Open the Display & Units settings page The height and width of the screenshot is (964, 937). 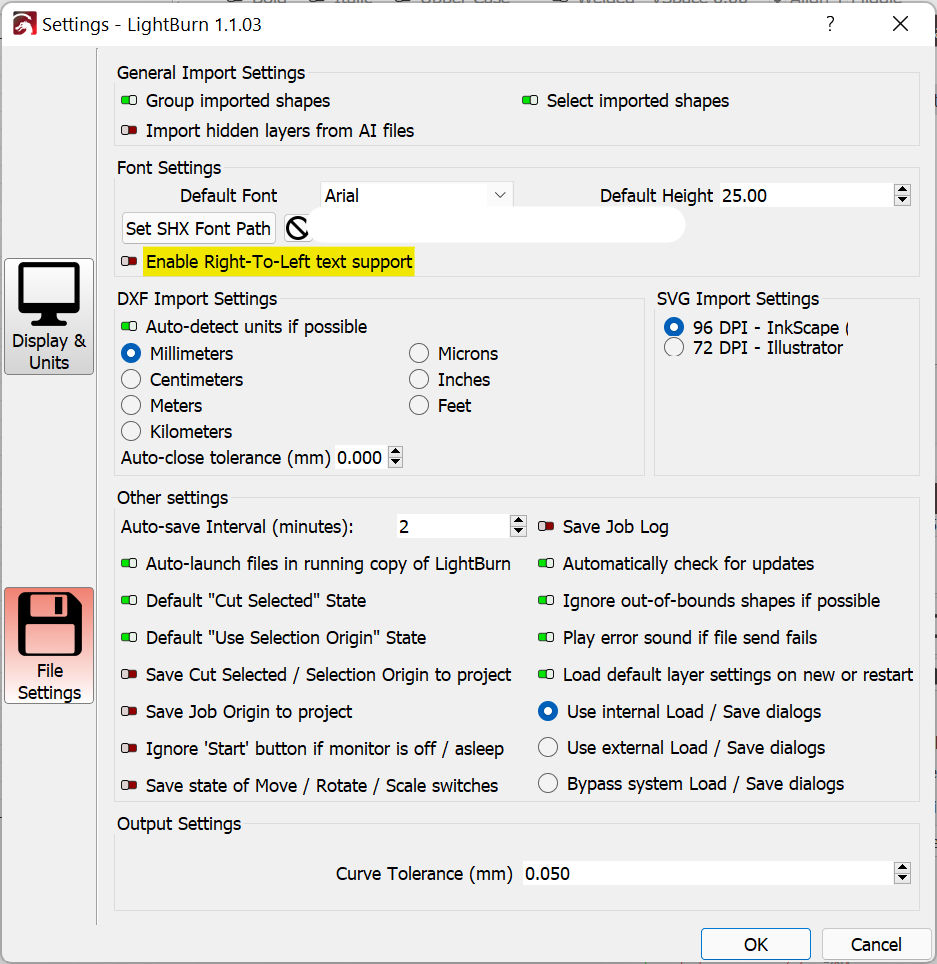tap(49, 317)
